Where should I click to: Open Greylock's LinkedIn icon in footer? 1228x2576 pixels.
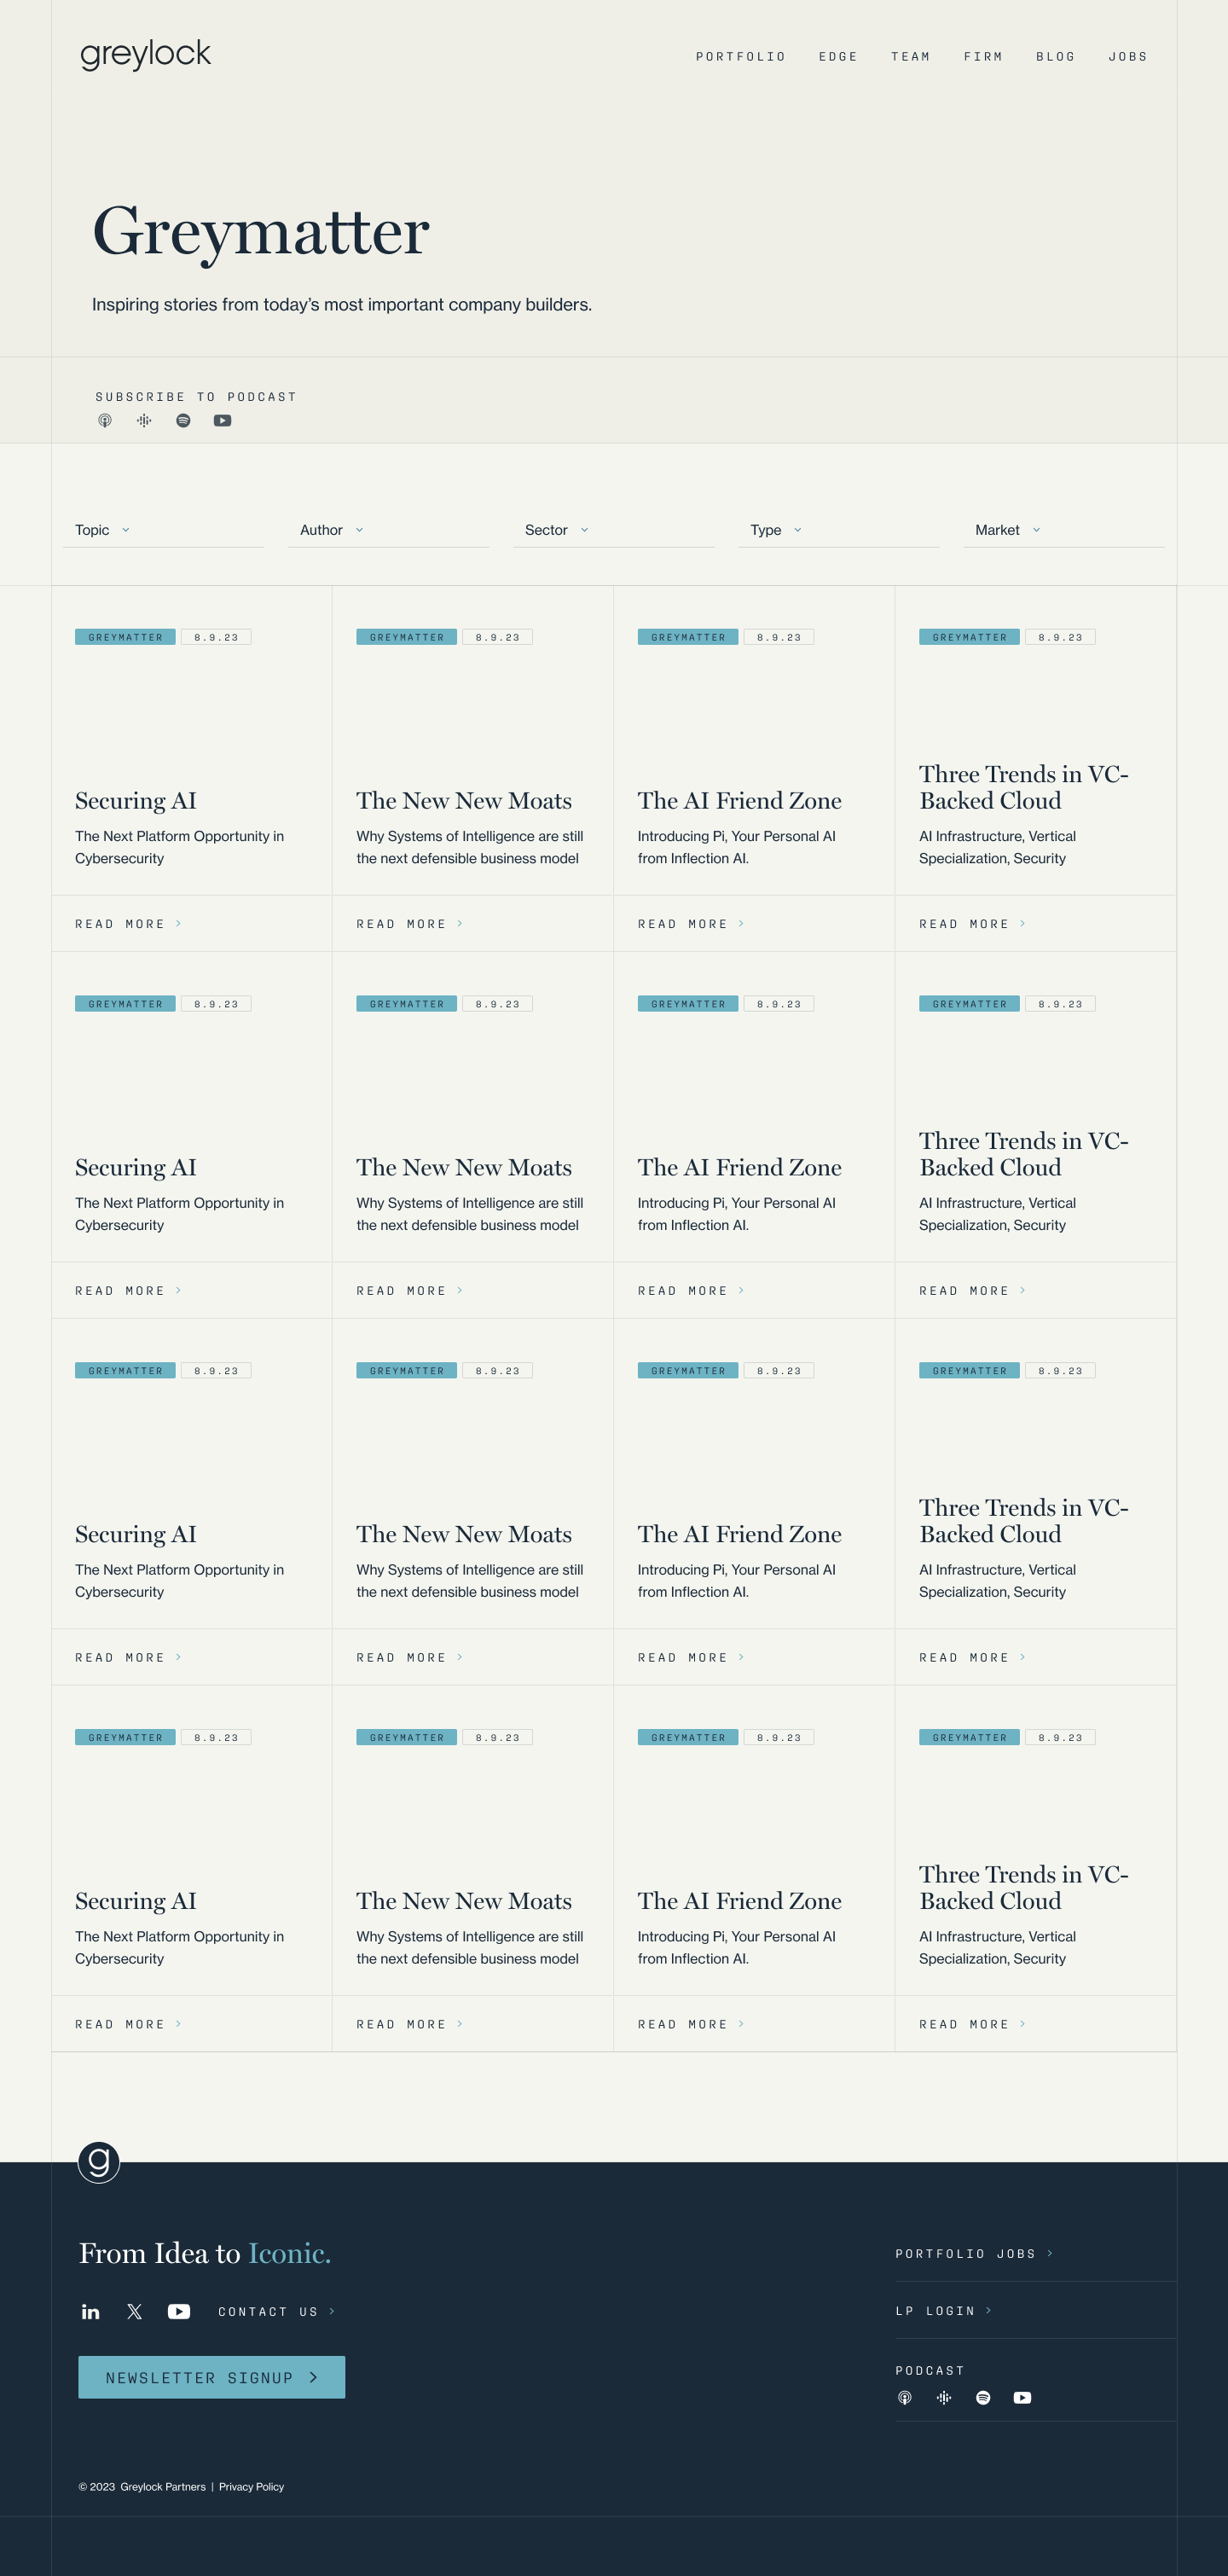(x=91, y=2311)
